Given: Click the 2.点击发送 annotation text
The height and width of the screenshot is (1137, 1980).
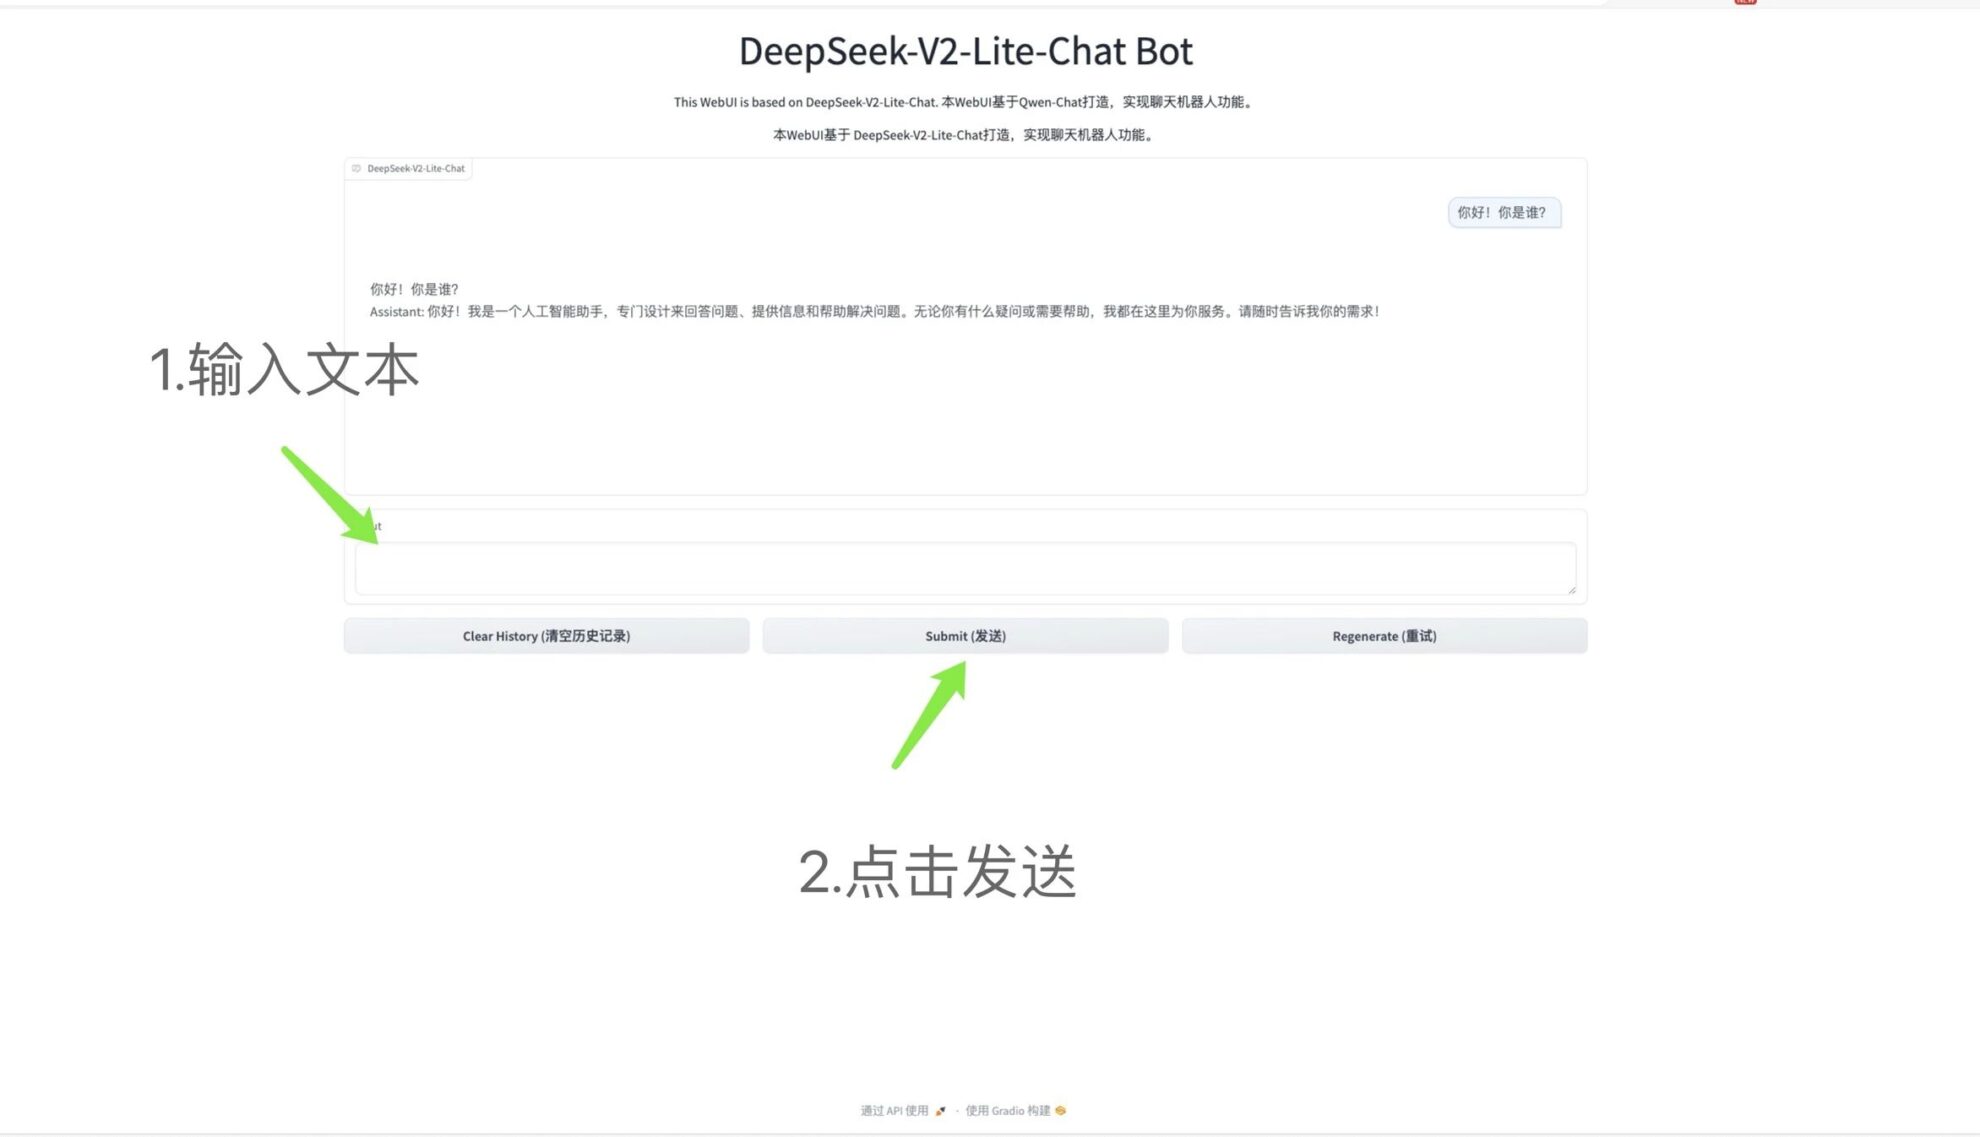Looking at the screenshot, I should point(937,872).
